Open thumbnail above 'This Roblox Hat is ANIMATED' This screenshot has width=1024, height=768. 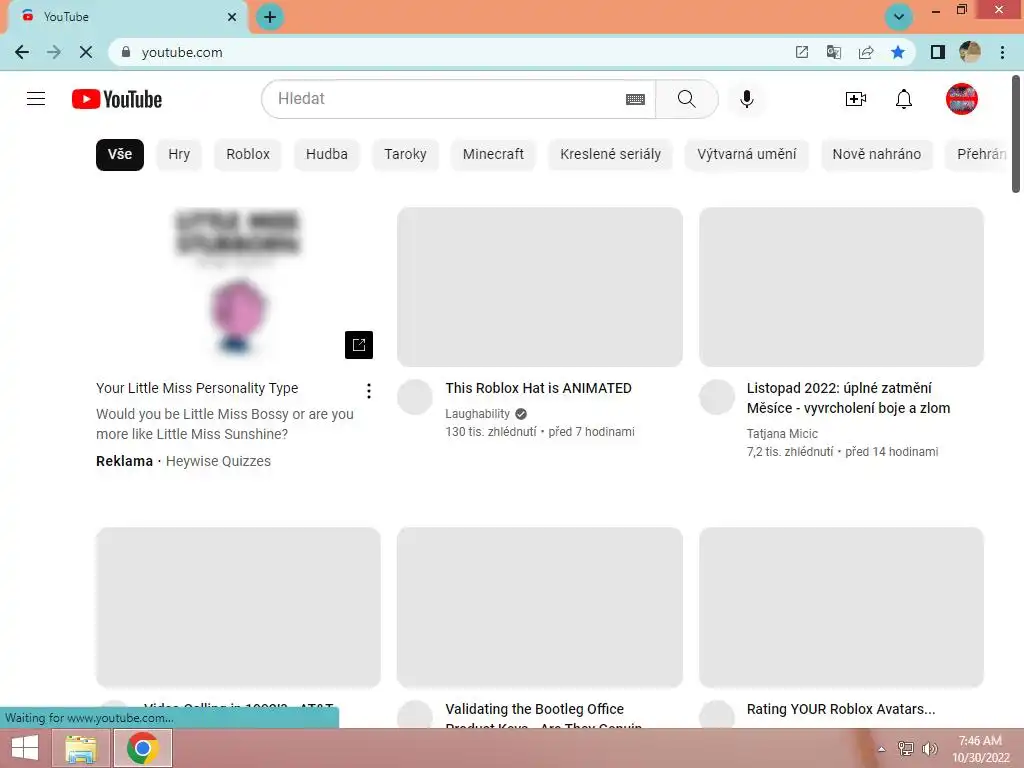[x=539, y=287]
